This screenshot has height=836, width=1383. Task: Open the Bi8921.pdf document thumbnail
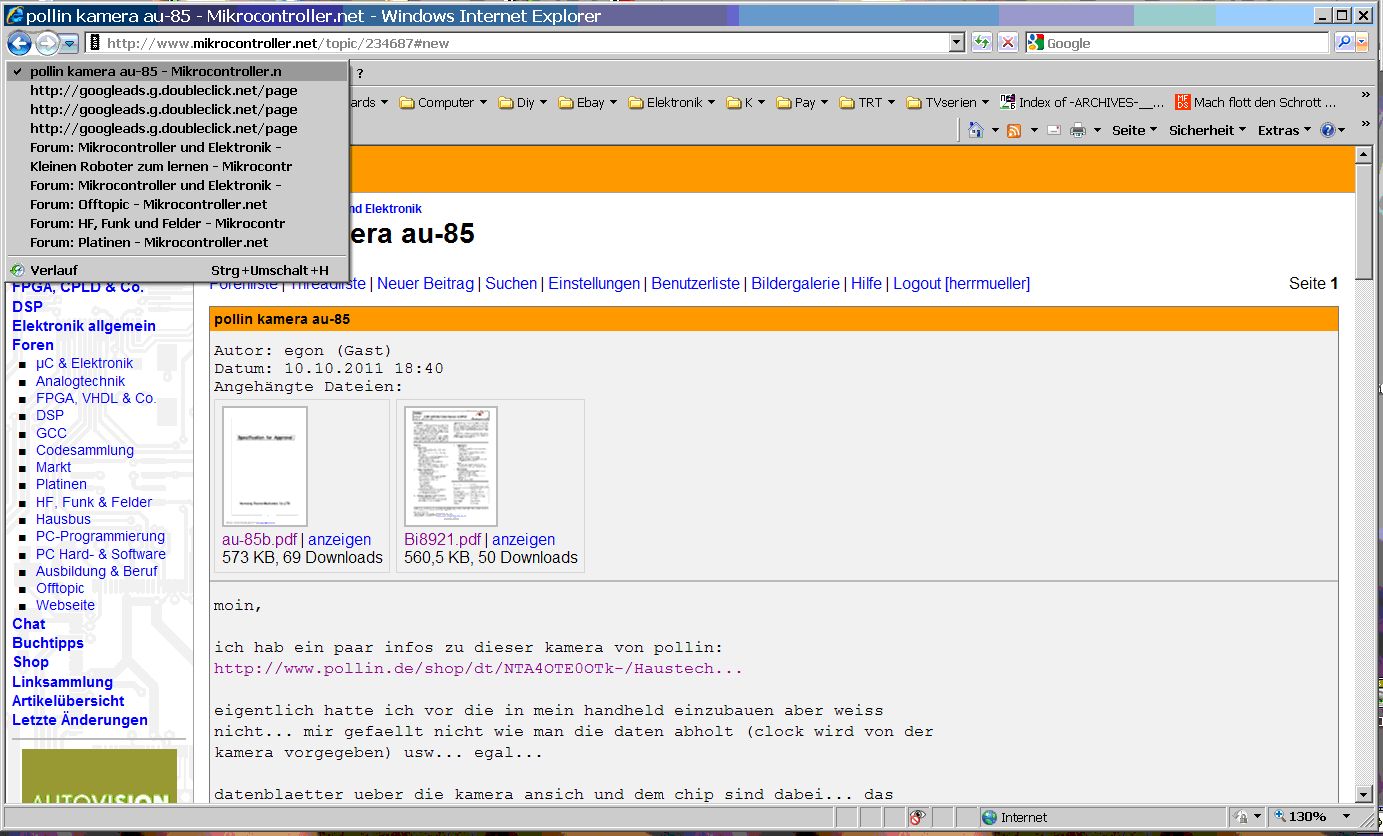tap(450, 466)
